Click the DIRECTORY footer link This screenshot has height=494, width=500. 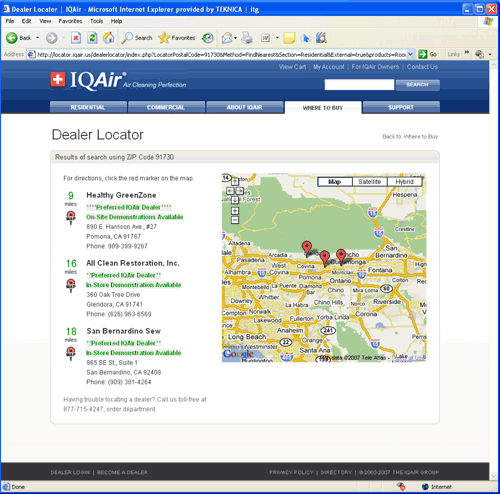(336, 472)
